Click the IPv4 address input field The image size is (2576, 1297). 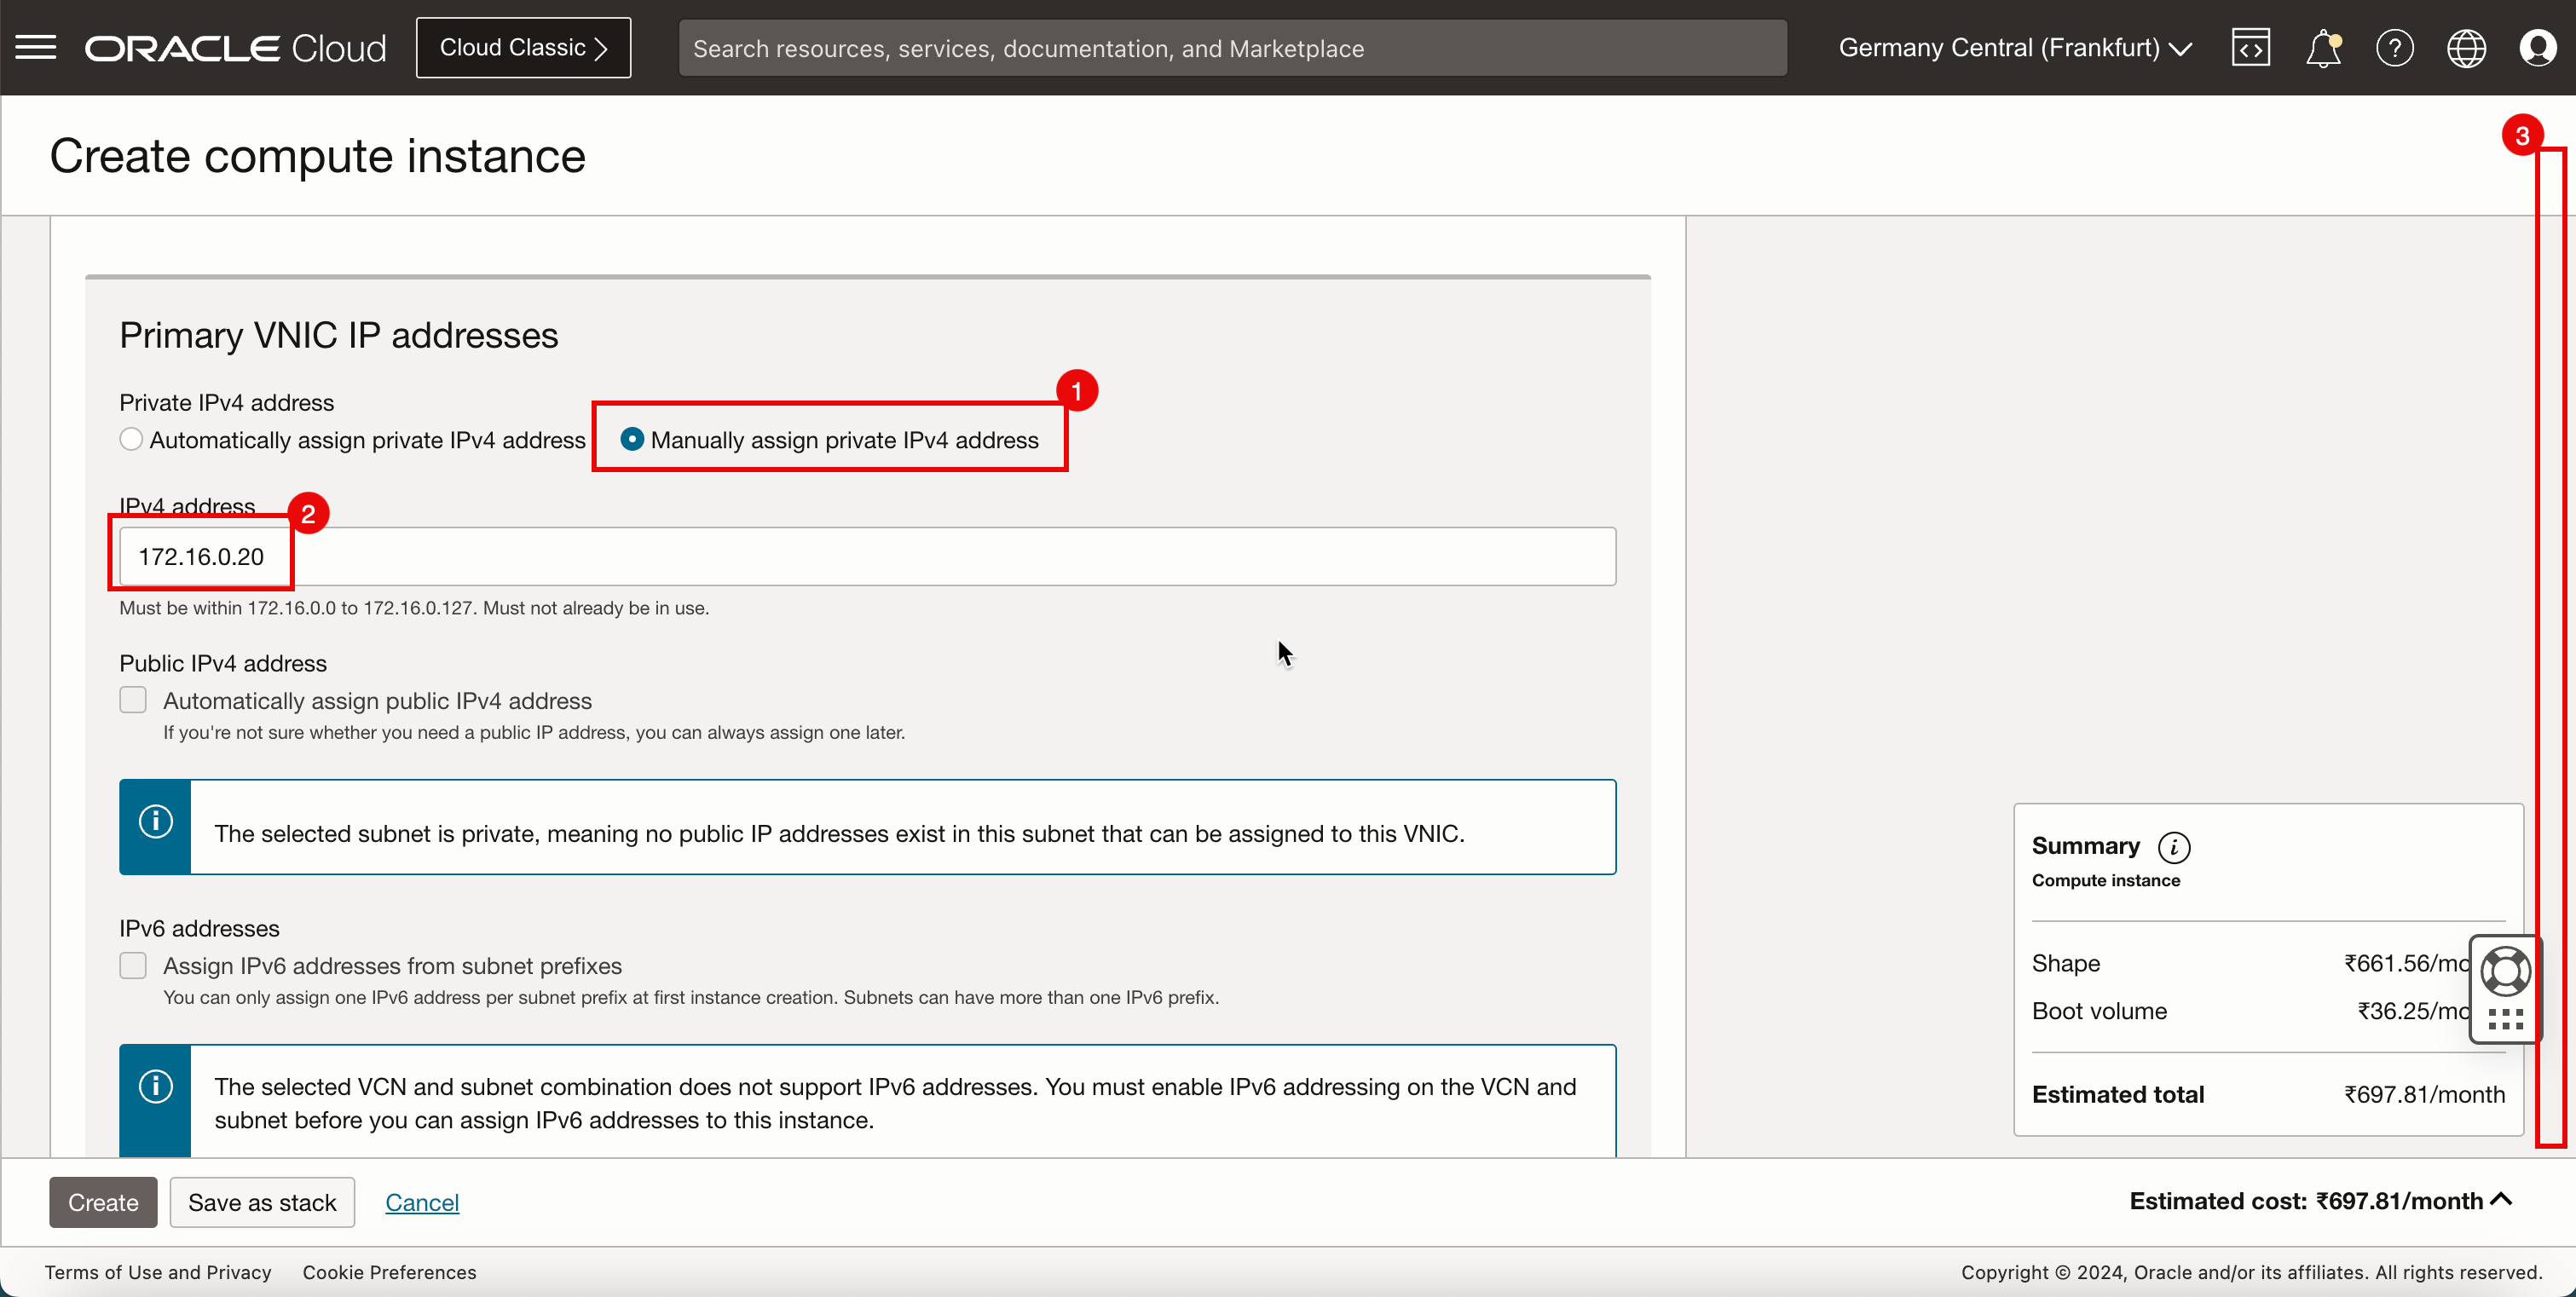(867, 556)
